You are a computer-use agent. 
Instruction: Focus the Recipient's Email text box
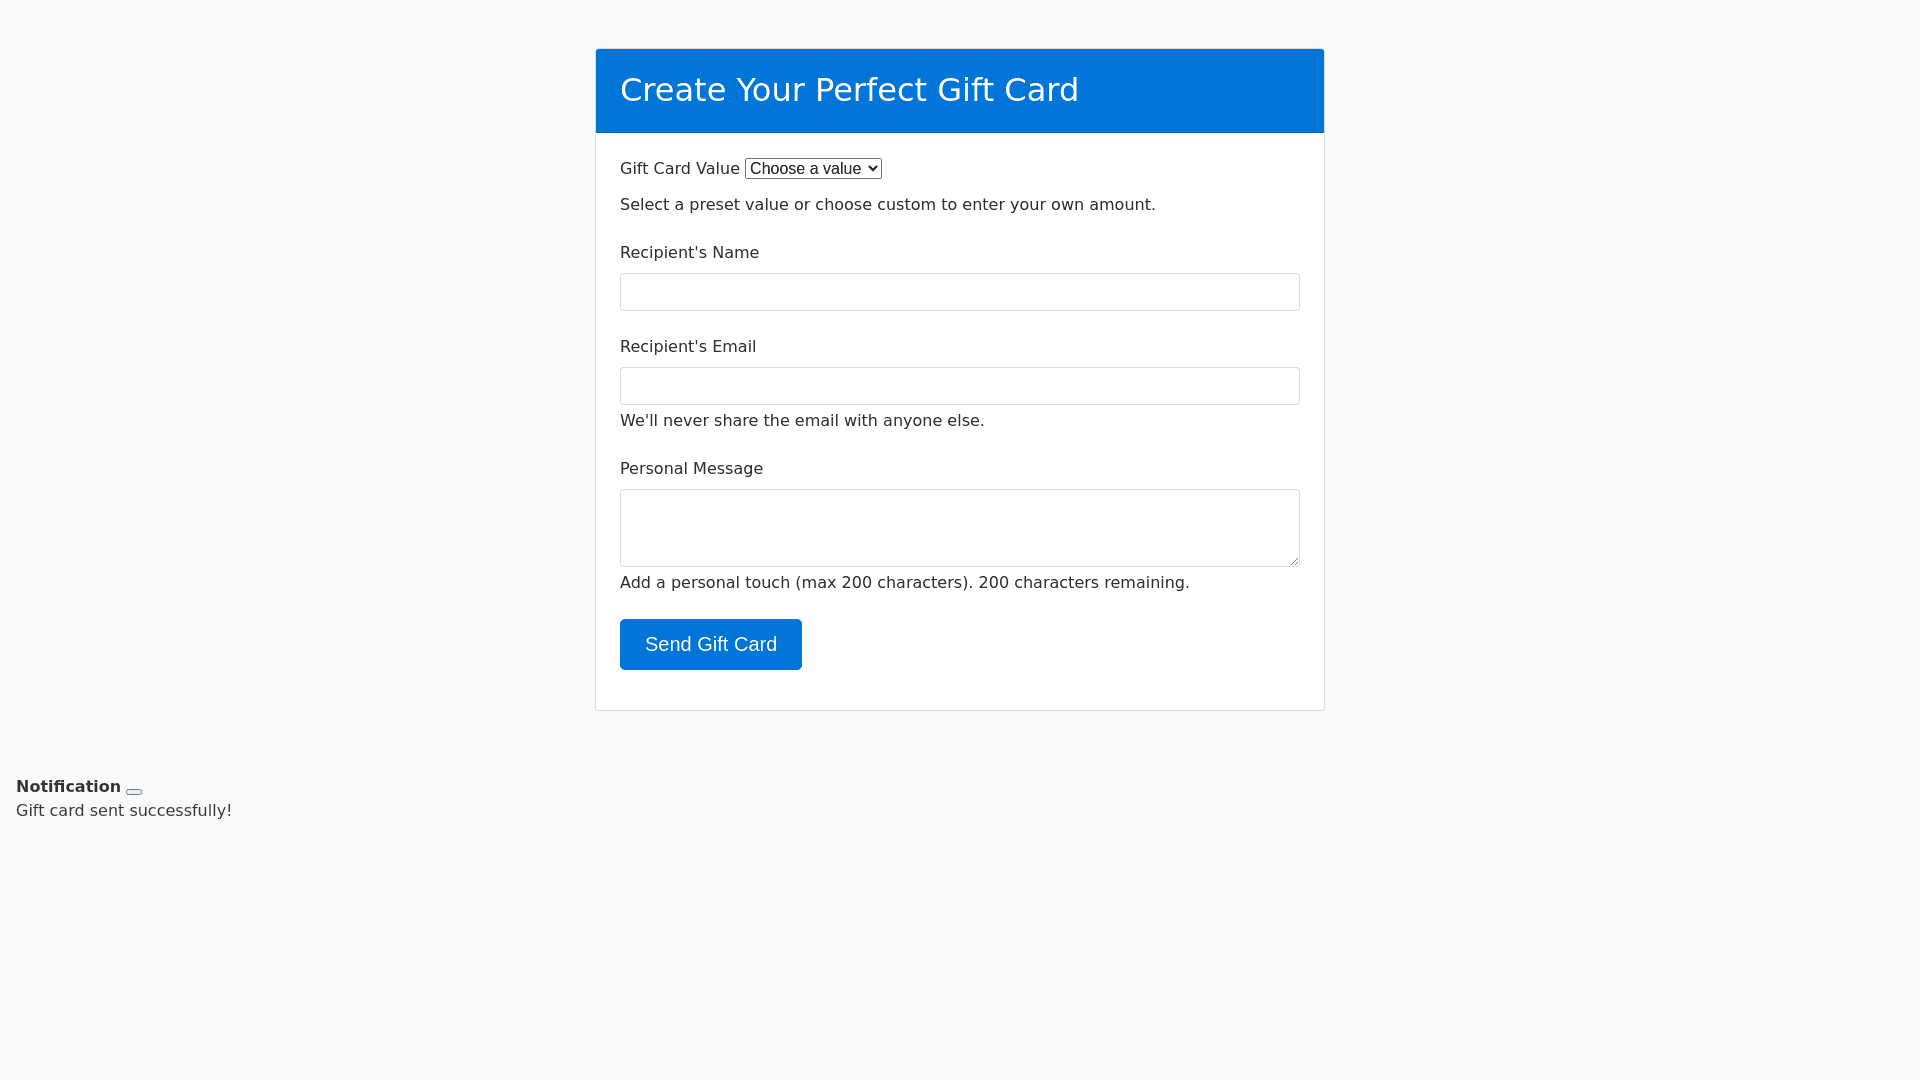tap(959, 386)
